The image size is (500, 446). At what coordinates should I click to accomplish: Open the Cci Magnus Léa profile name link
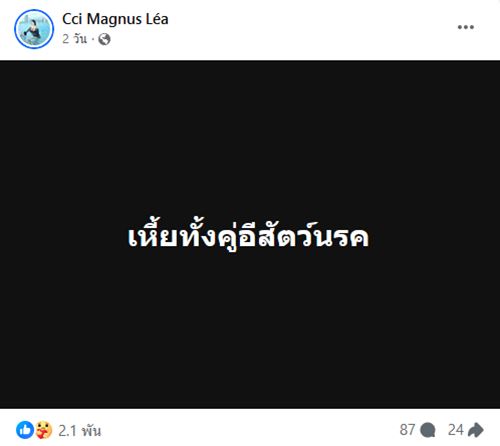pyautogui.click(x=115, y=19)
